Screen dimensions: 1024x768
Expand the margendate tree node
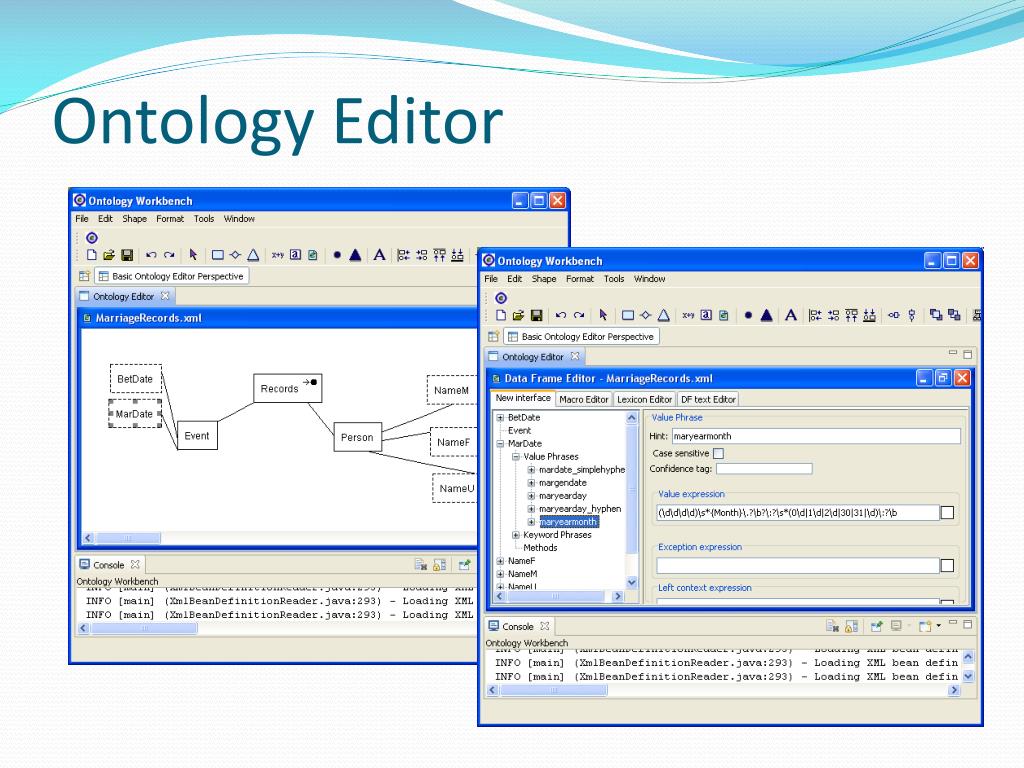click(x=532, y=483)
